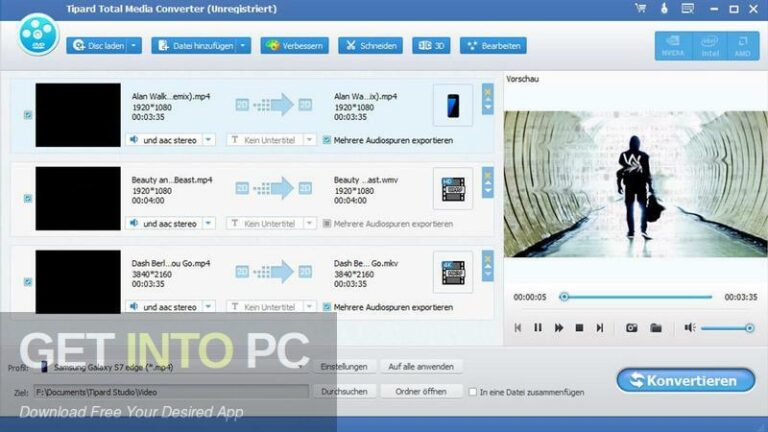Stop the preview playback
This screenshot has height=432, width=768.
[579, 328]
